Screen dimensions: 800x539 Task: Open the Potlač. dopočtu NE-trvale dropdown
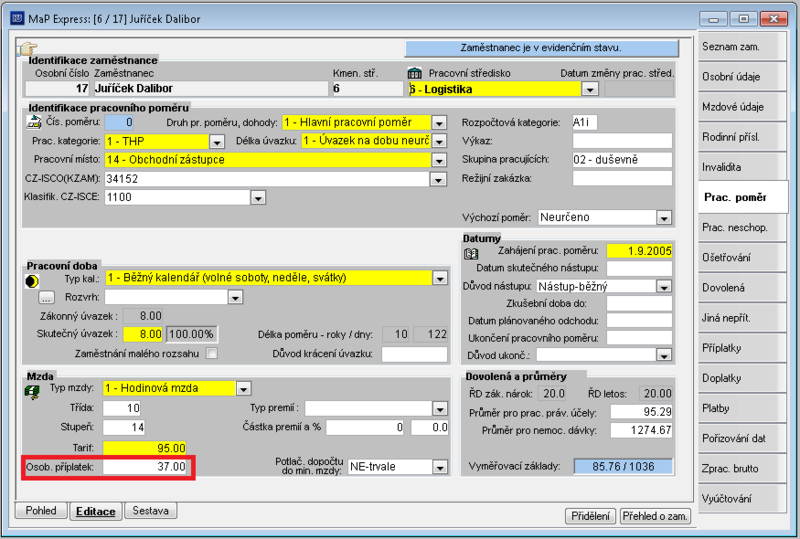[440, 467]
